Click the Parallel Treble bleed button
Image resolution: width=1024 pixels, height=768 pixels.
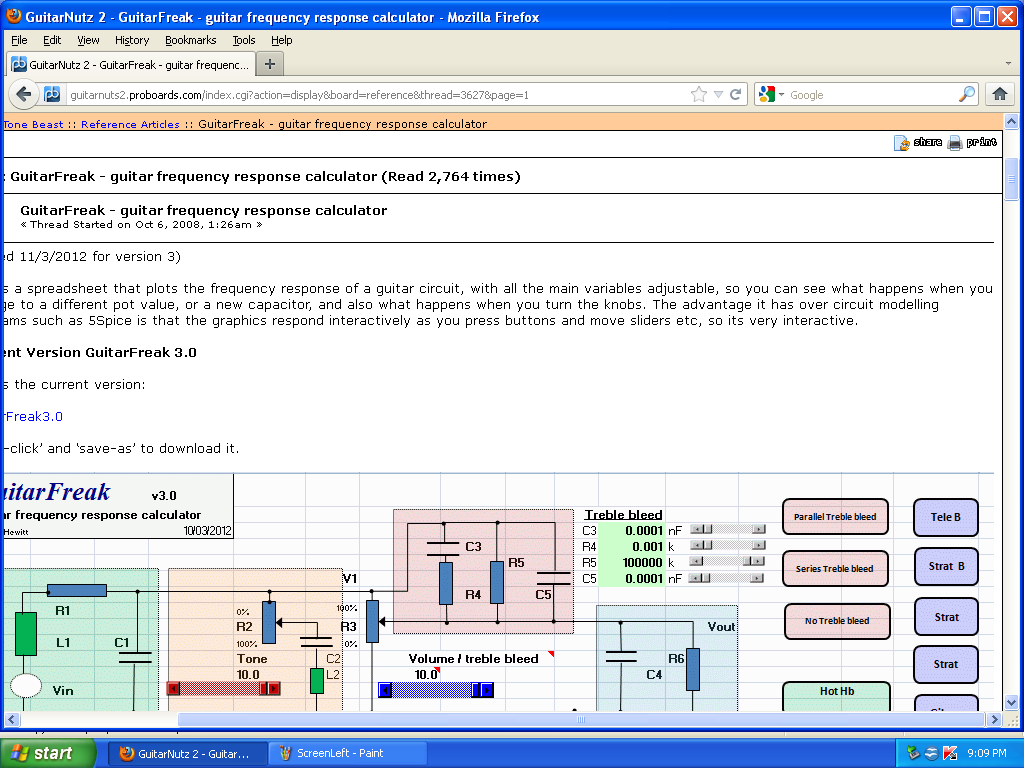[835, 517]
